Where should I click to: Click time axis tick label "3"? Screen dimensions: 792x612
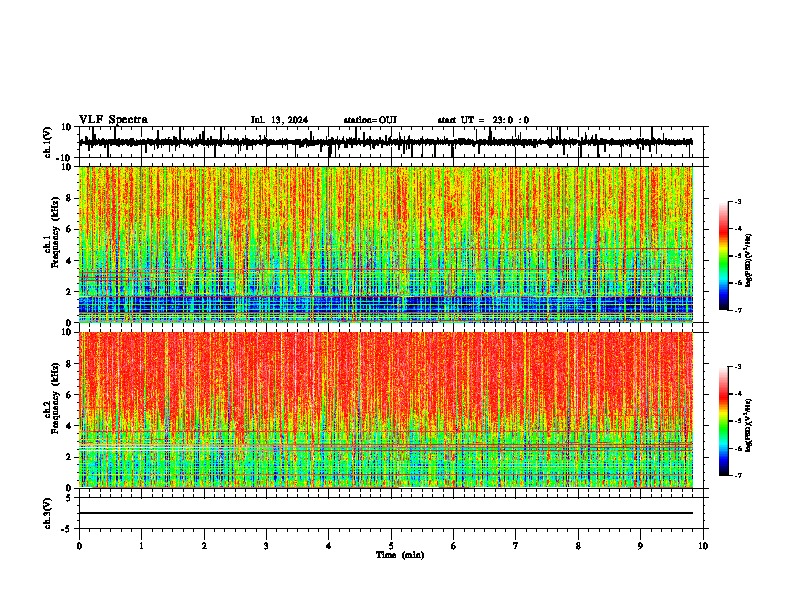266,546
